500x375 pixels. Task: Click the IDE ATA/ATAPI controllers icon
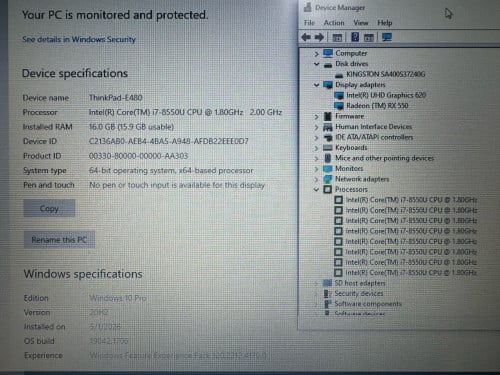click(x=328, y=137)
